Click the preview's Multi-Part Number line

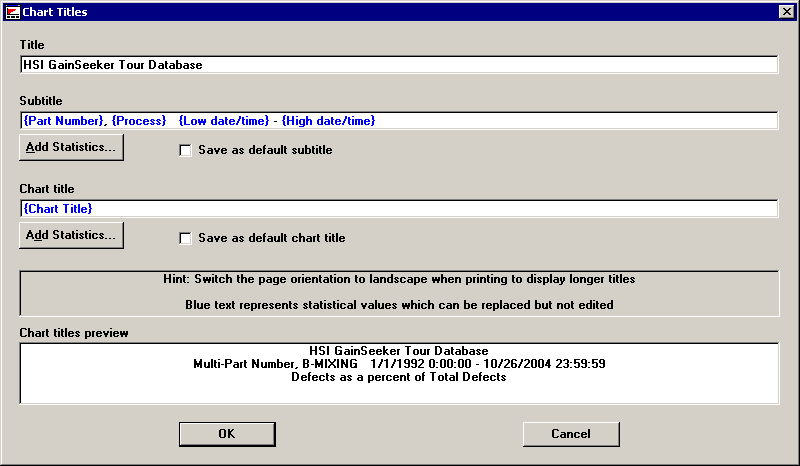click(399, 364)
